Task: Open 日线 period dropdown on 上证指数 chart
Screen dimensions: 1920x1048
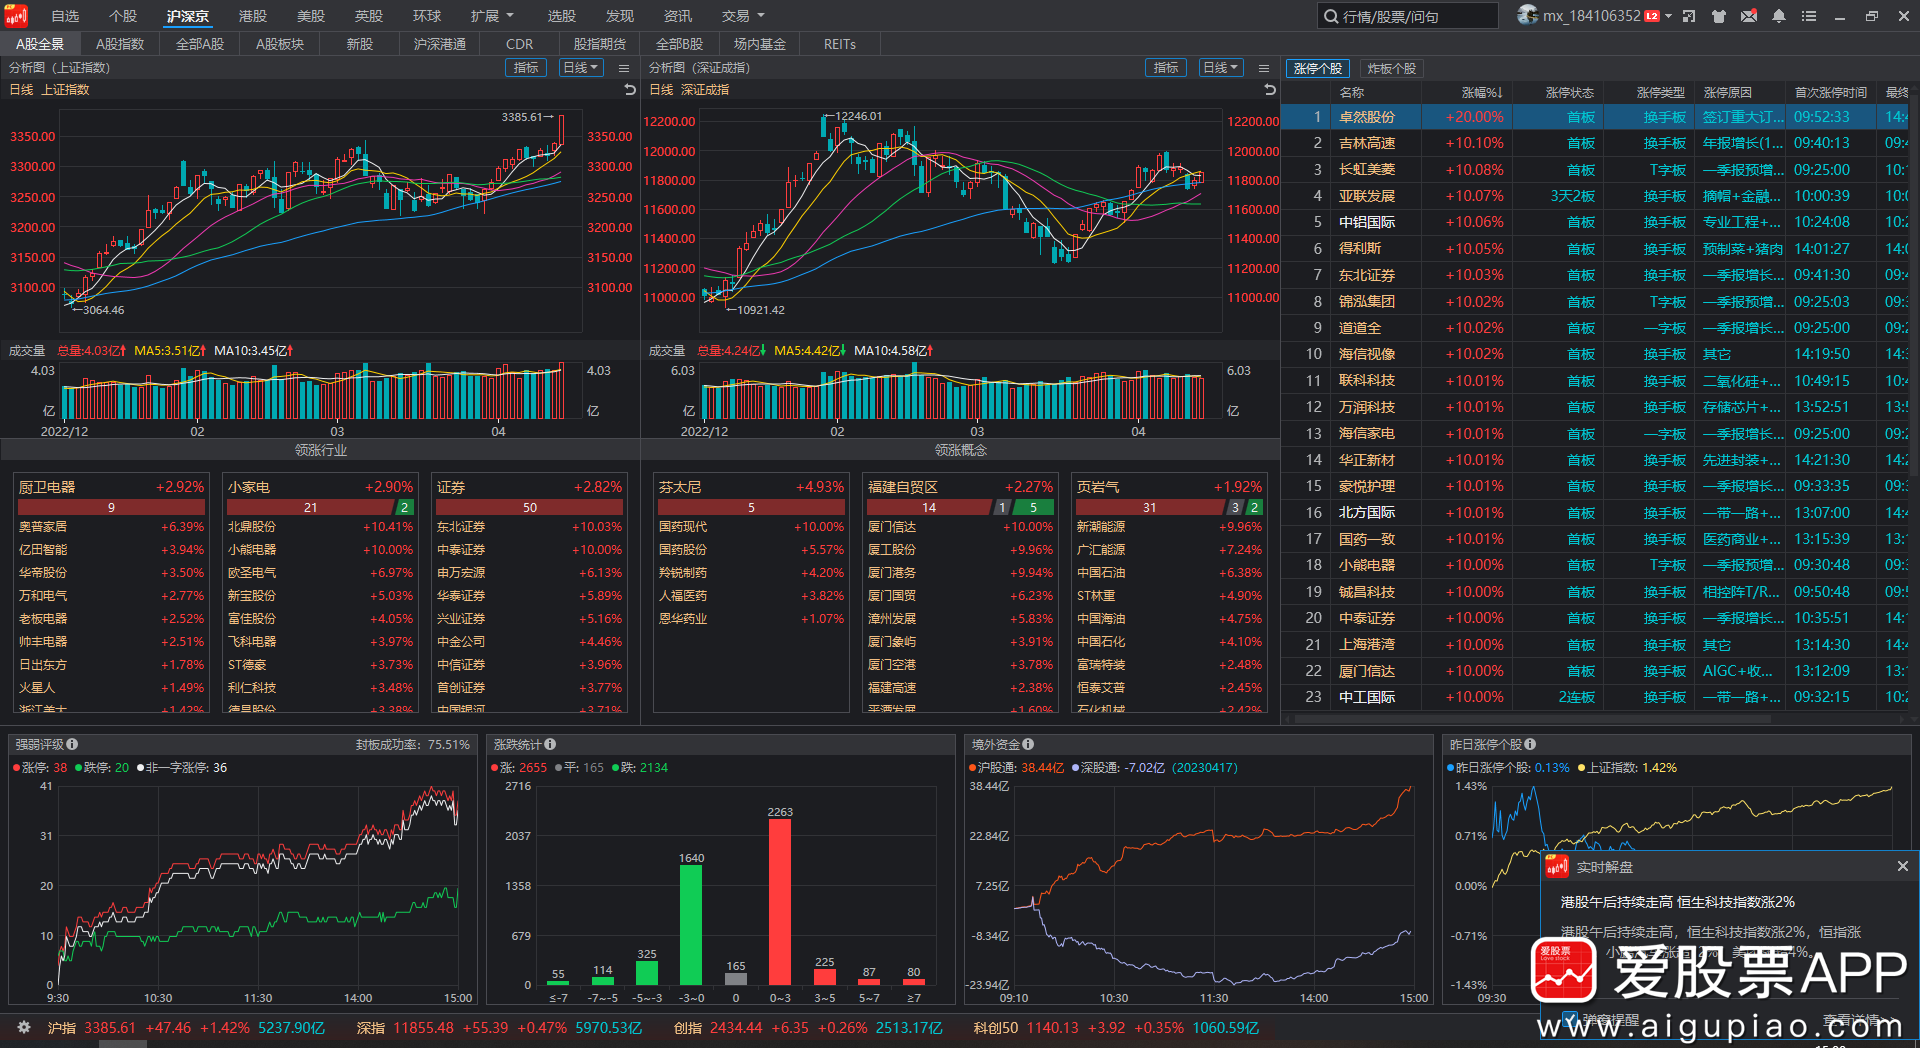Action: click(x=581, y=68)
